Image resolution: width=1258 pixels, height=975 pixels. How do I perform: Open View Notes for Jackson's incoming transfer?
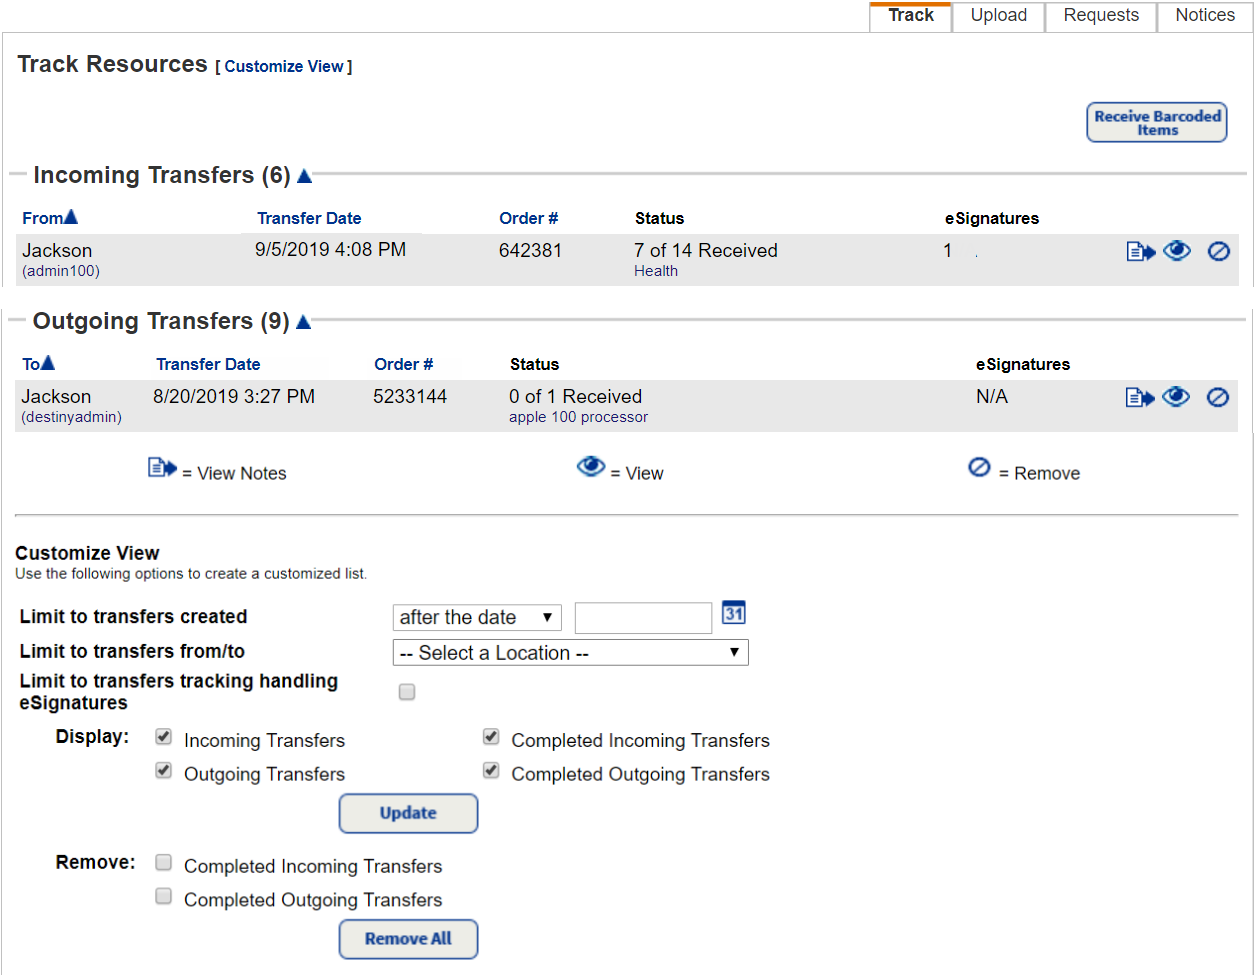(x=1139, y=251)
